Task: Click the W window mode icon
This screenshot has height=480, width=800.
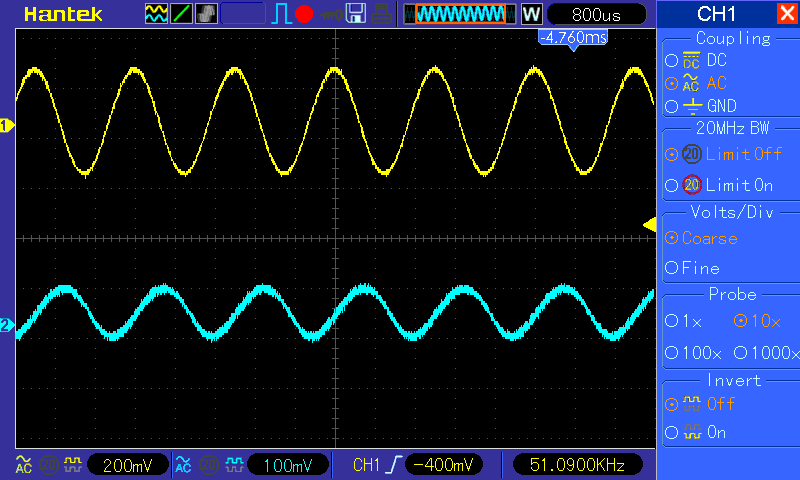Action: click(531, 14)
